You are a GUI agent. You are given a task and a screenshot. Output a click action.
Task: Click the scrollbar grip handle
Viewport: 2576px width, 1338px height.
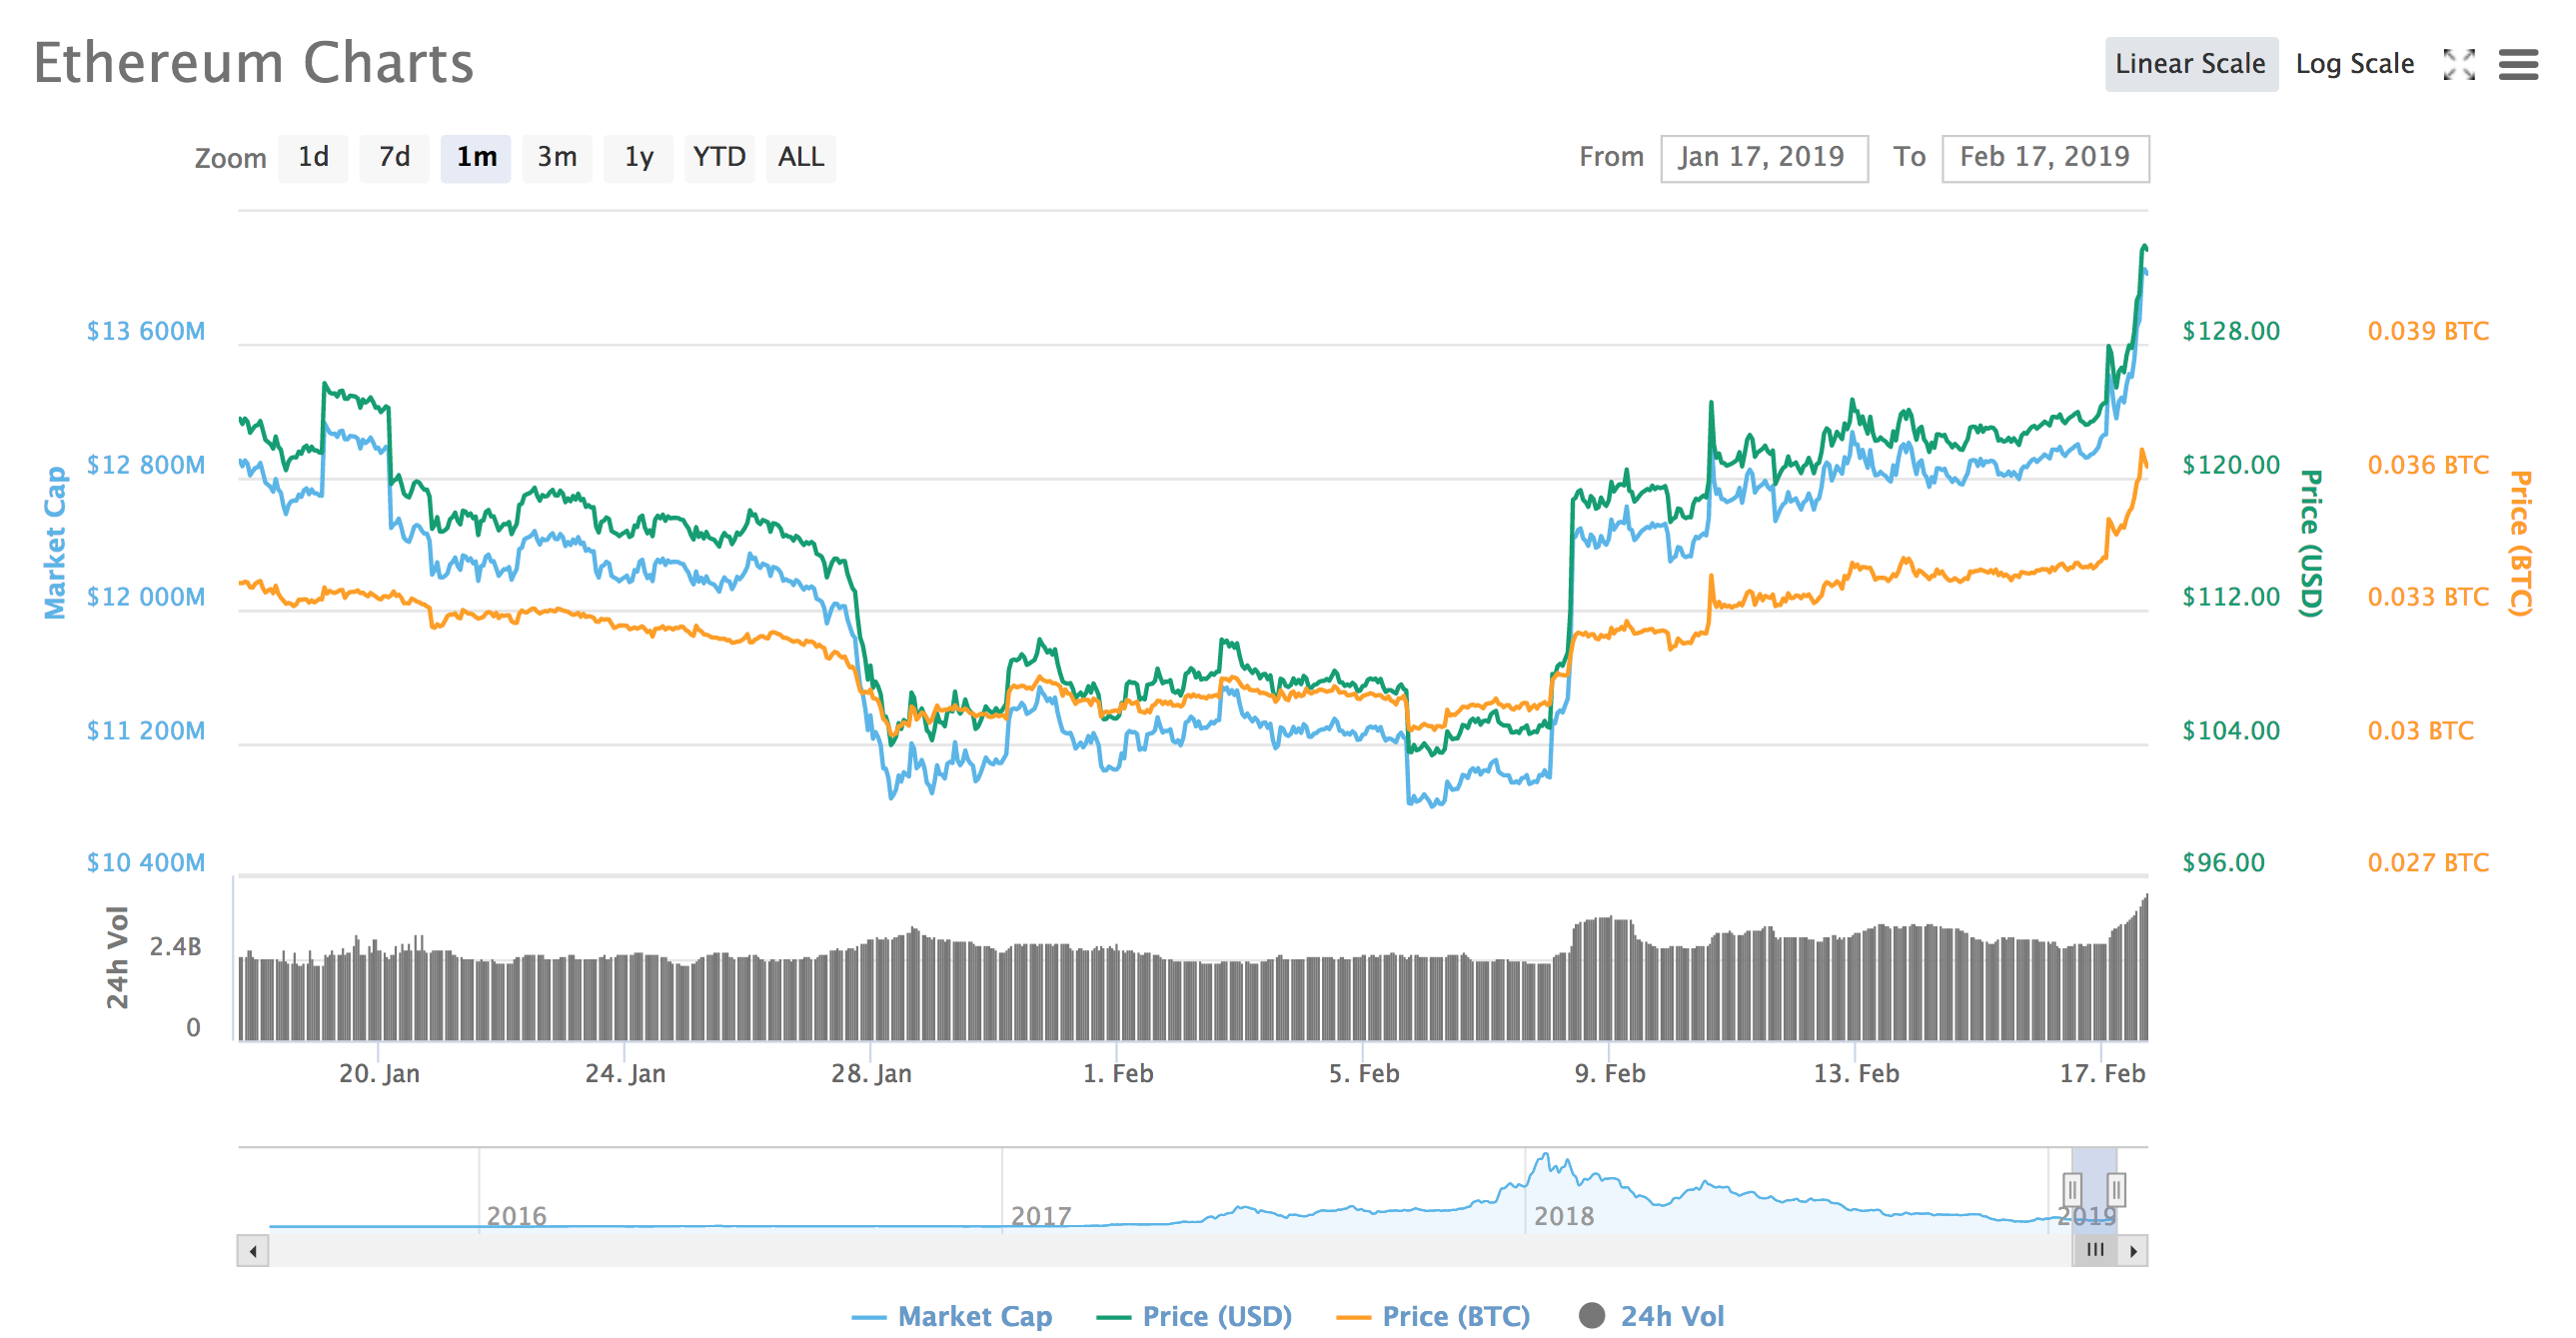point(2095,1251)
